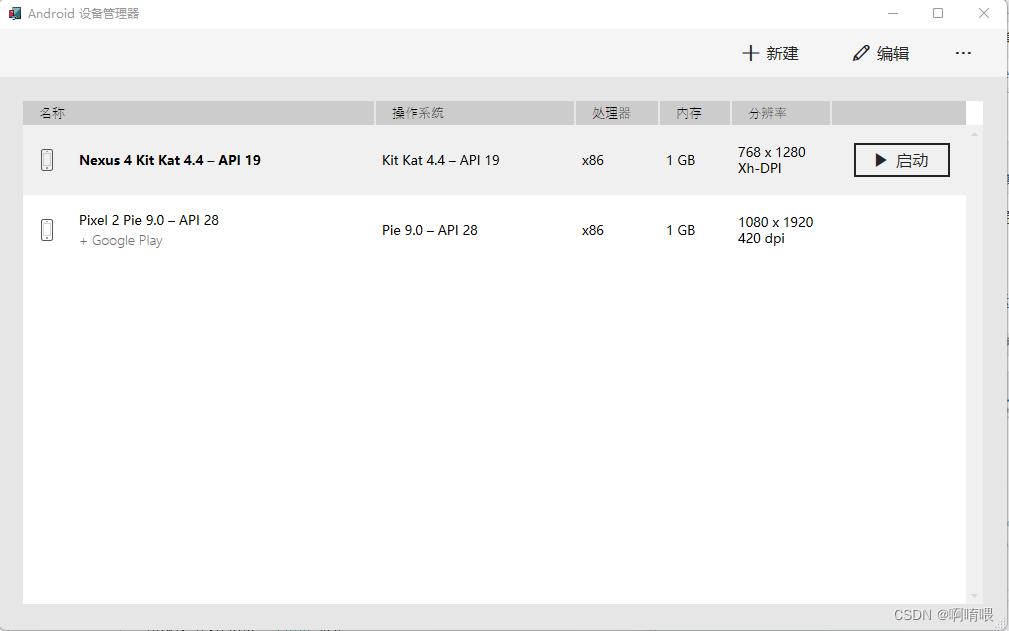Select the Nexus 4 Kit Kat 4.4 – API 19 device name
The height and width of the screenshot is (631, 1009).
coord(170,160)
